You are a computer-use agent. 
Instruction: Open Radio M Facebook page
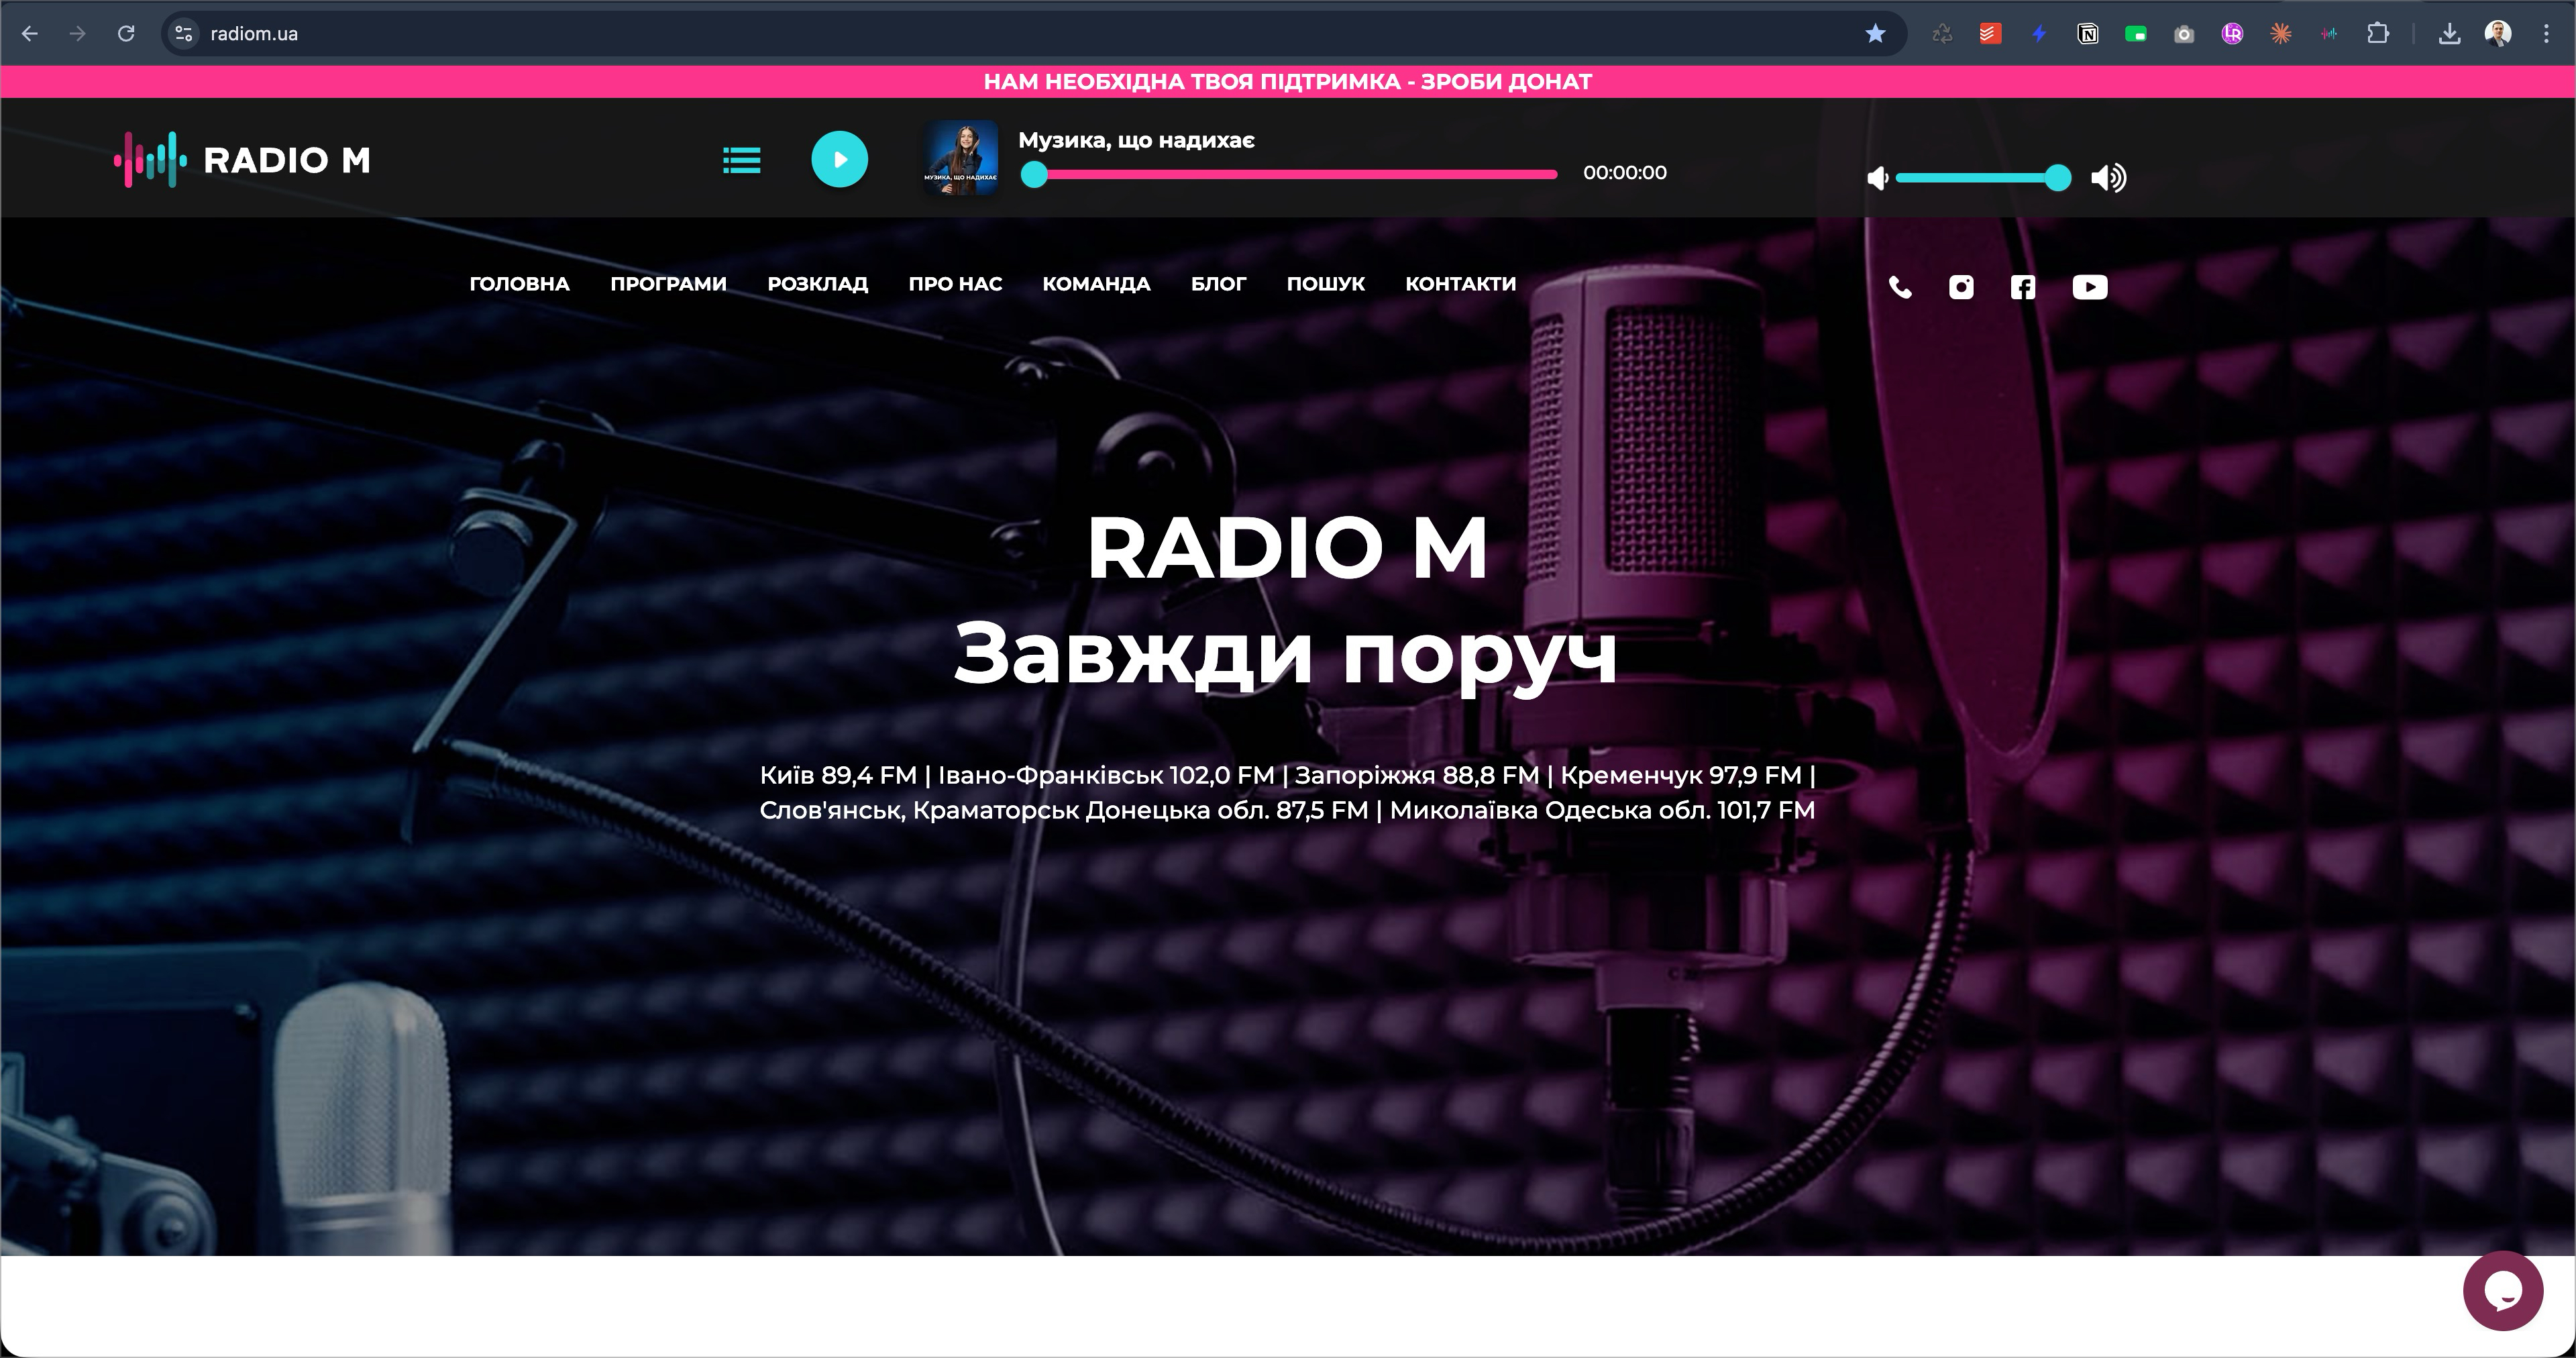2022,288
